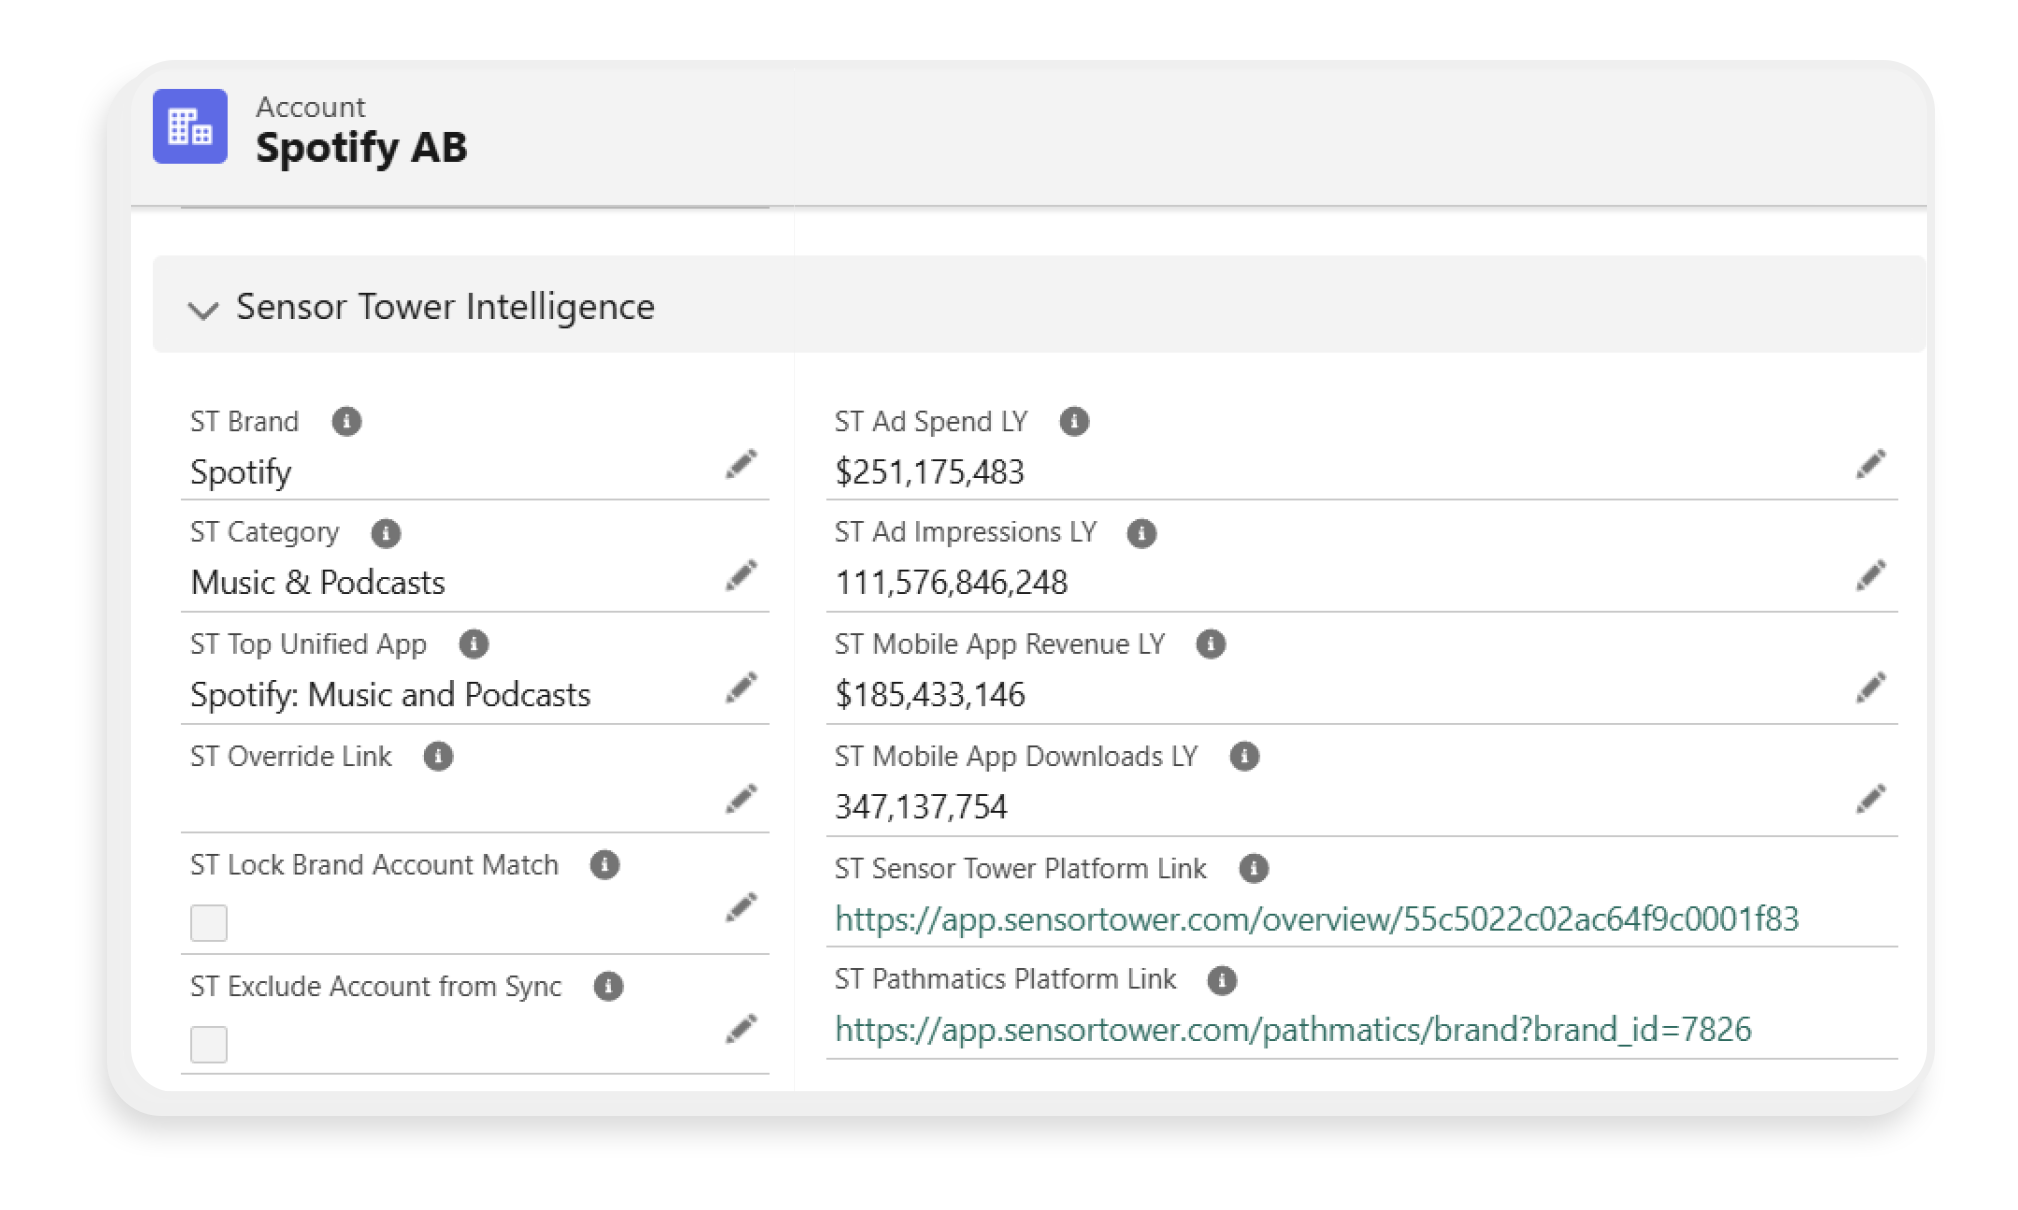The height and width of the screenshot is (1210, 2018).
Task: Click info icon next to ST Category
Action: point(386,534)
